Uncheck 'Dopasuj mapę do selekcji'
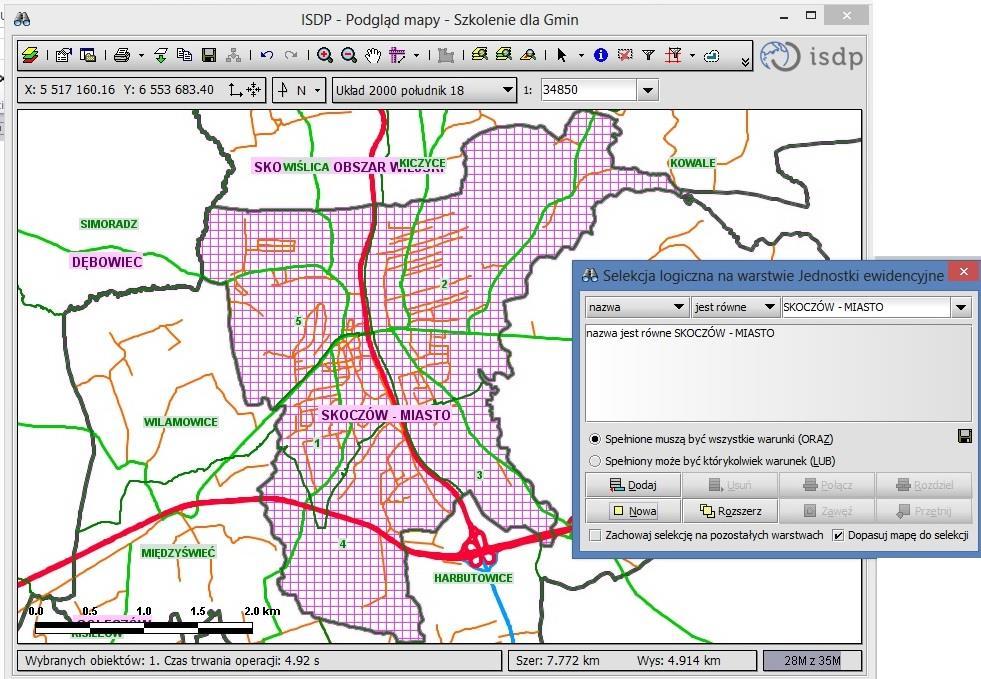This screenshot has width=981, height=679. [x=838, y=535]
